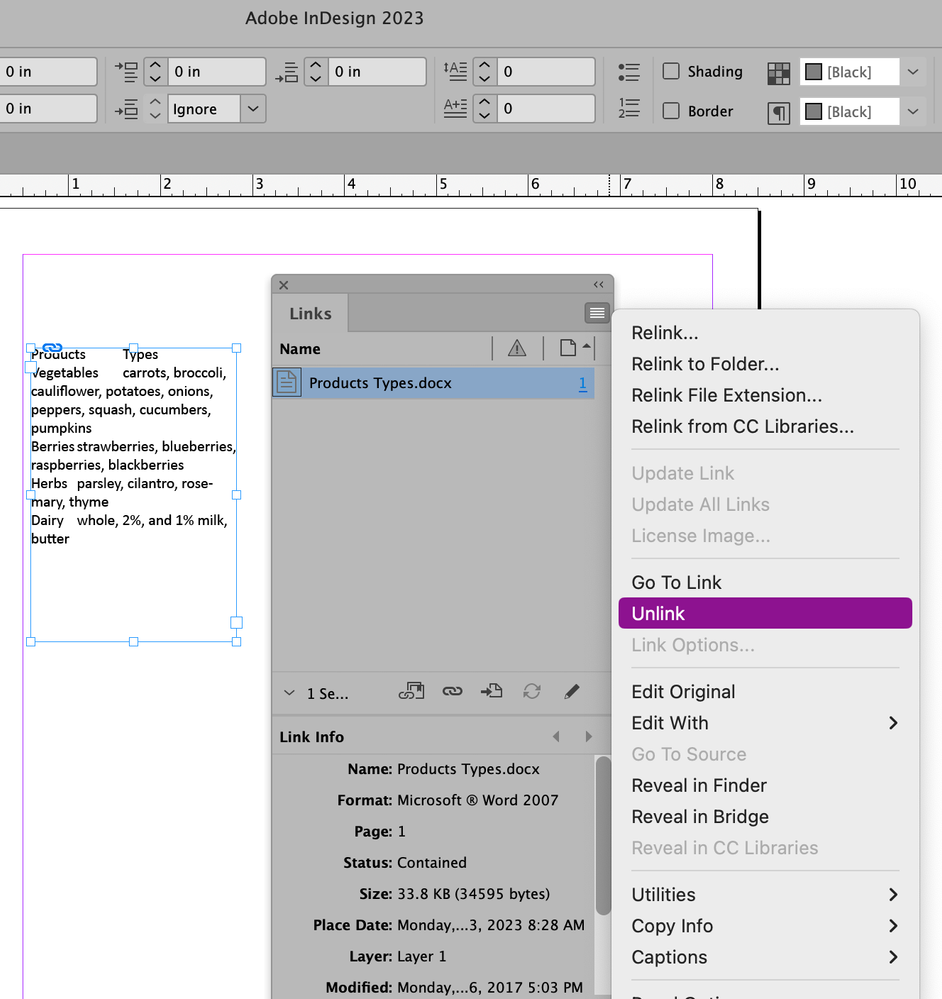The image size is (942, 999).
Task: Expand the Edit With submenu
Action: point(893,722)
